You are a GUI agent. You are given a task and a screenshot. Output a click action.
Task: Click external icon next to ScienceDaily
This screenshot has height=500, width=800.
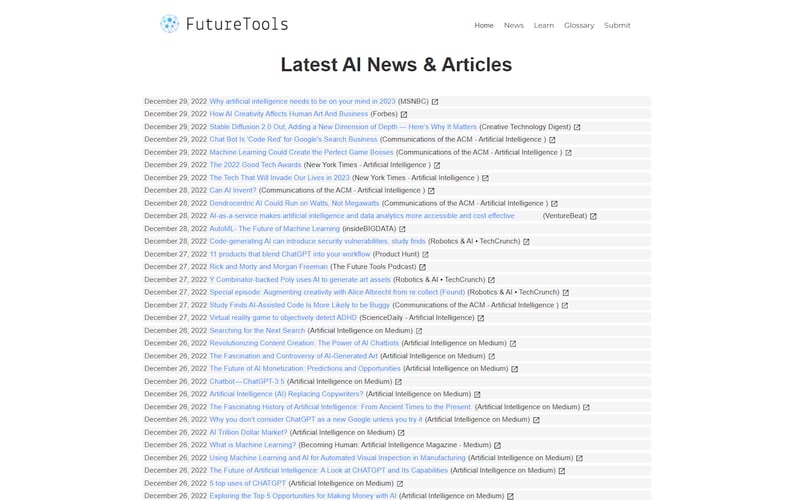click(x=481, y=318)
